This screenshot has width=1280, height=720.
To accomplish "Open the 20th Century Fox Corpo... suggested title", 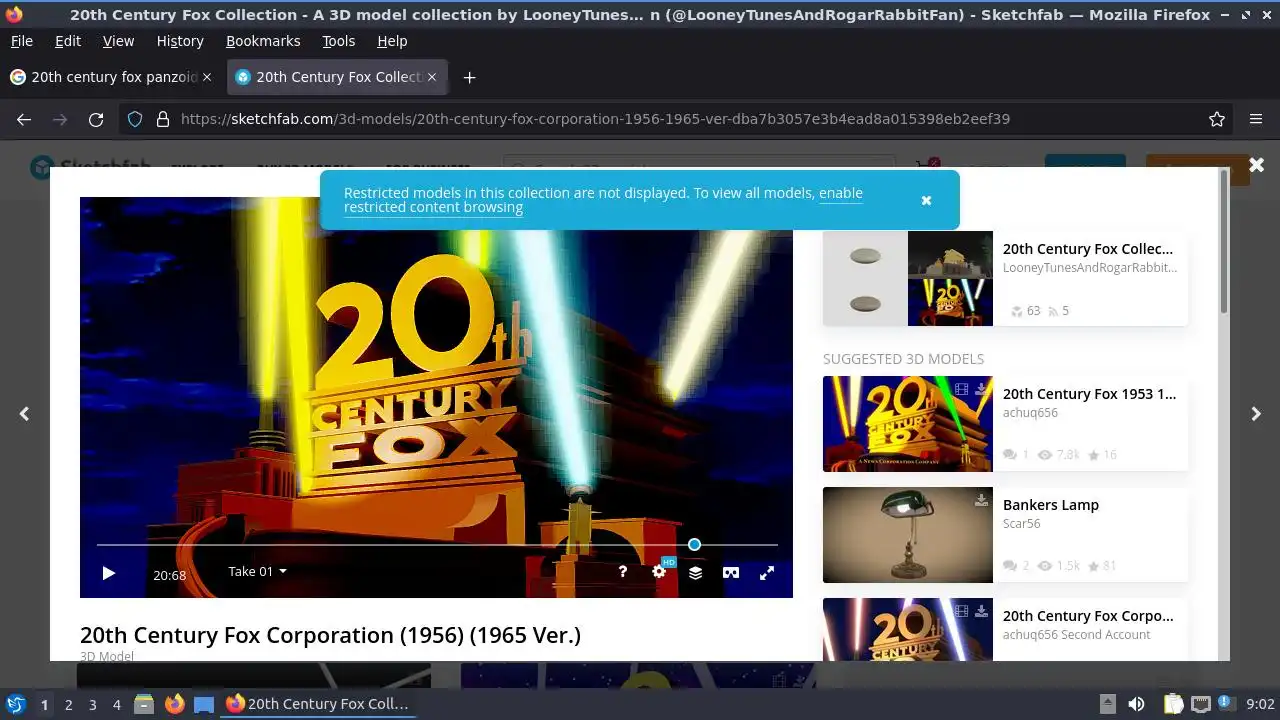I will (1088, 616).
